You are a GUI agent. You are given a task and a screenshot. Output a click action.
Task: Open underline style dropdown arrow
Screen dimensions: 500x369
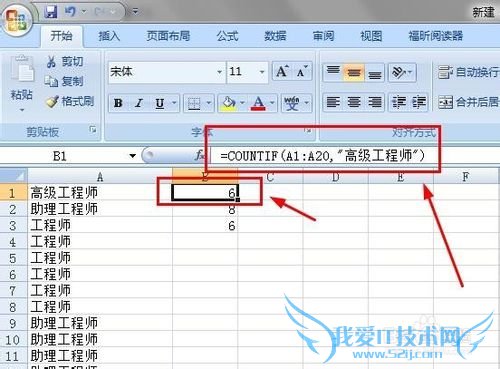pos(174,103)
